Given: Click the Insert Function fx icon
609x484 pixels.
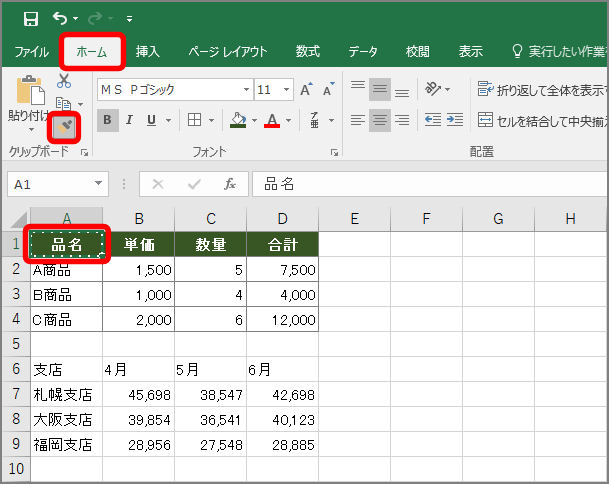Looking at the screenshot, I should [230, 184].
